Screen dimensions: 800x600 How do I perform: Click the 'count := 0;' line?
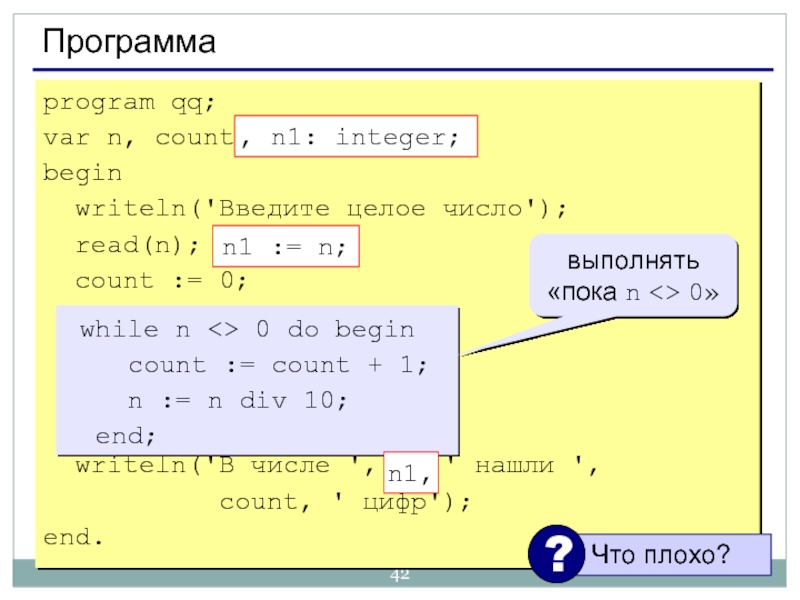pyautogui.click(x=160, y=281)
